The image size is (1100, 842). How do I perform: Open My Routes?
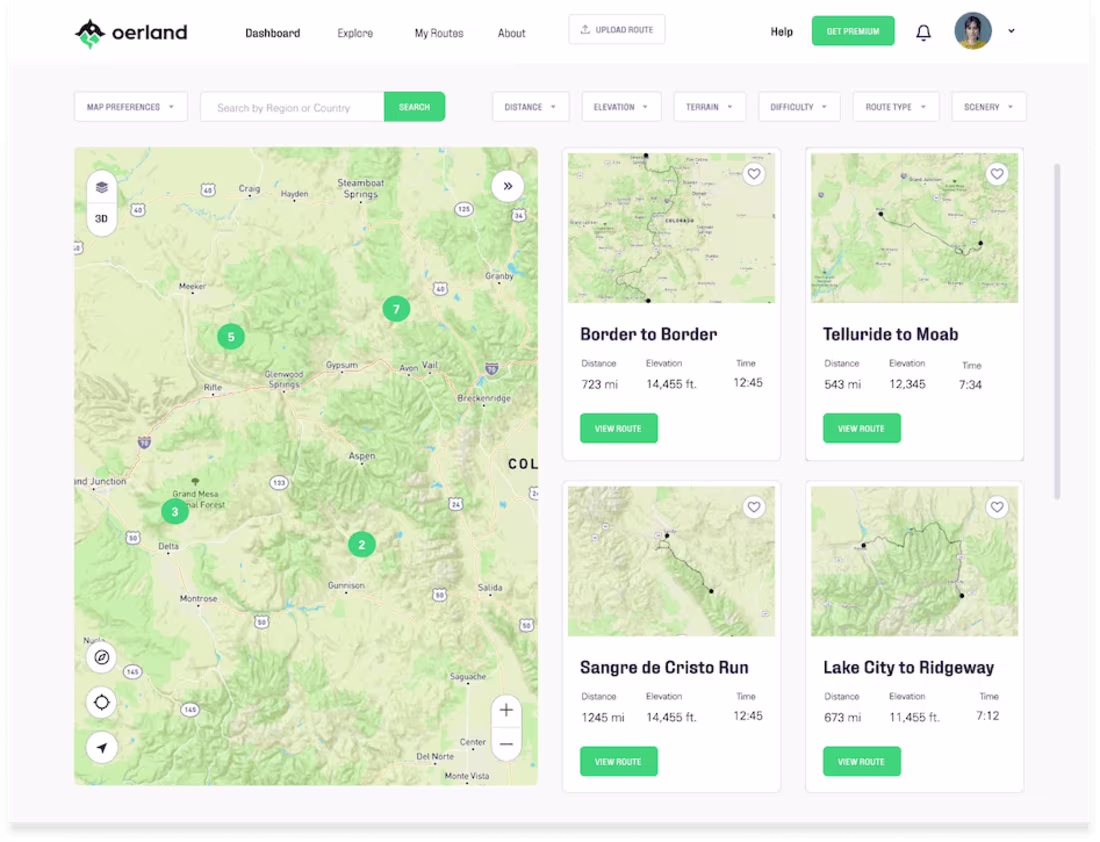pos(439,33)
